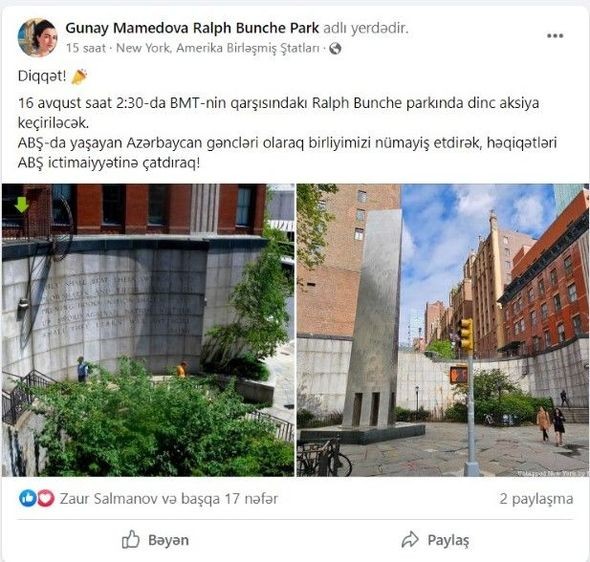Open Gunay Mamedova profile name link

[127, 28]
